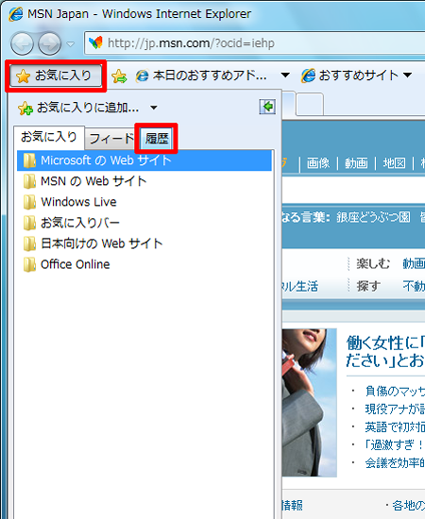Open the おすすめサイト dropdown

pyautogui.click(x=356, y=76)
